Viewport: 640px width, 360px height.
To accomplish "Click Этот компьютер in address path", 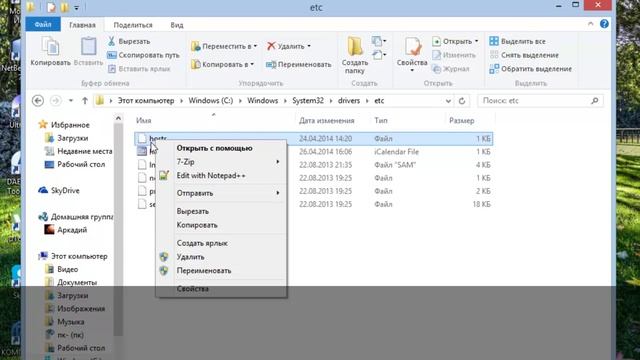I will (146, 100).
